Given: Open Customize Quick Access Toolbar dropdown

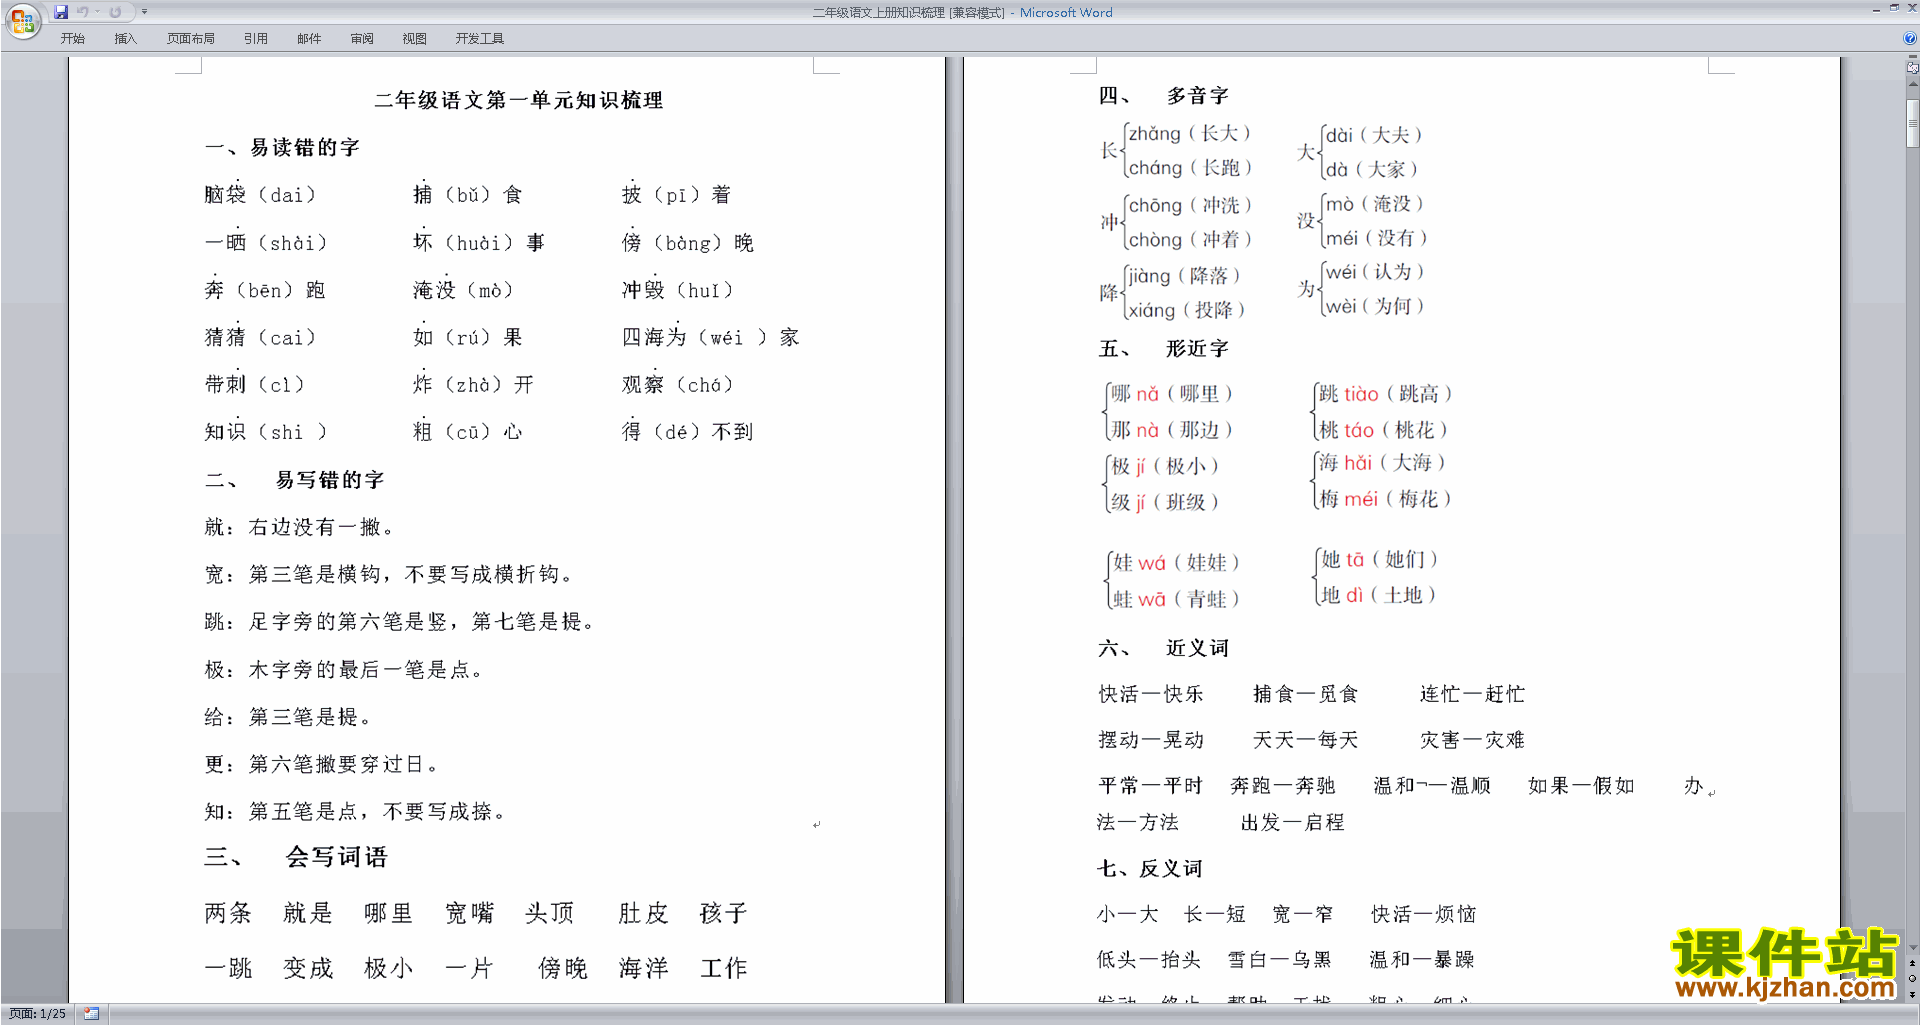Looking at the screenshot, I should (144, 12).
